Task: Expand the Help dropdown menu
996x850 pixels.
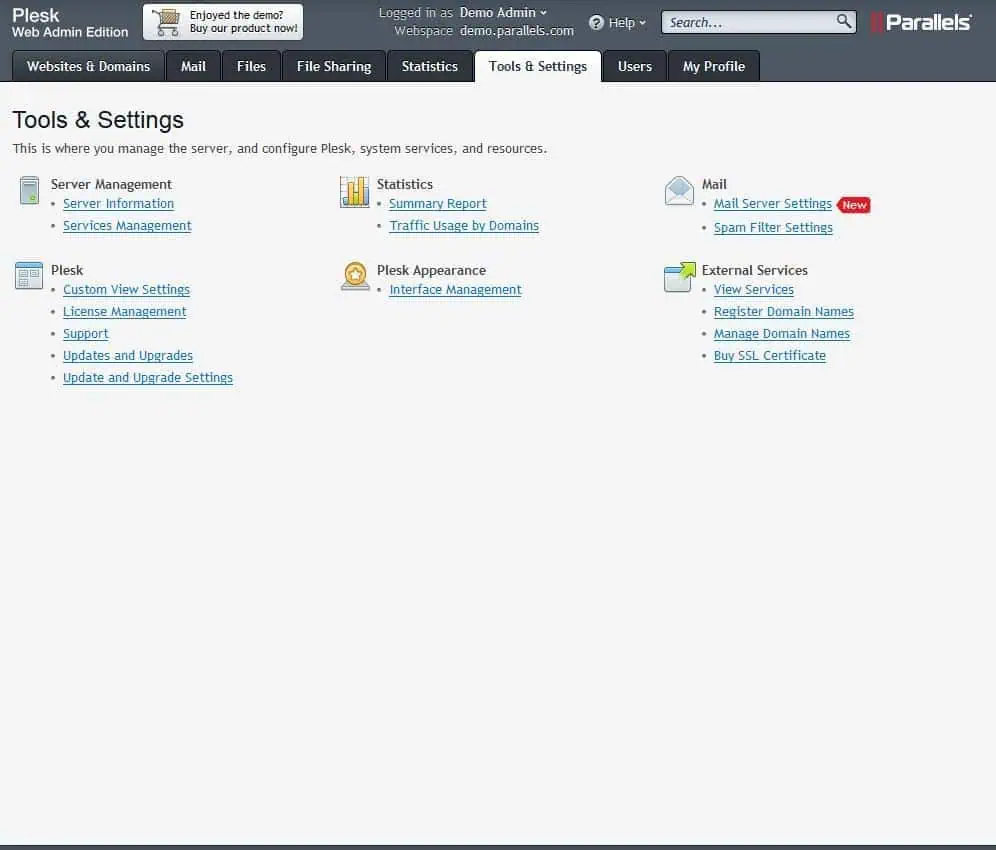Action: click(618, 22)
